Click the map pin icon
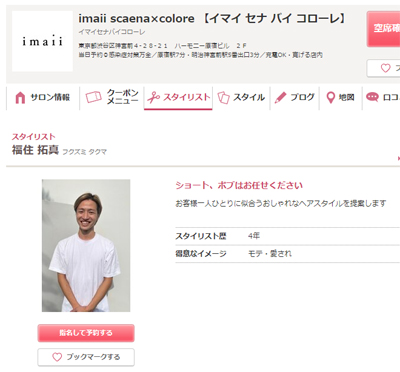The height and width of the screenshot is (372, 400). [330, 98]
